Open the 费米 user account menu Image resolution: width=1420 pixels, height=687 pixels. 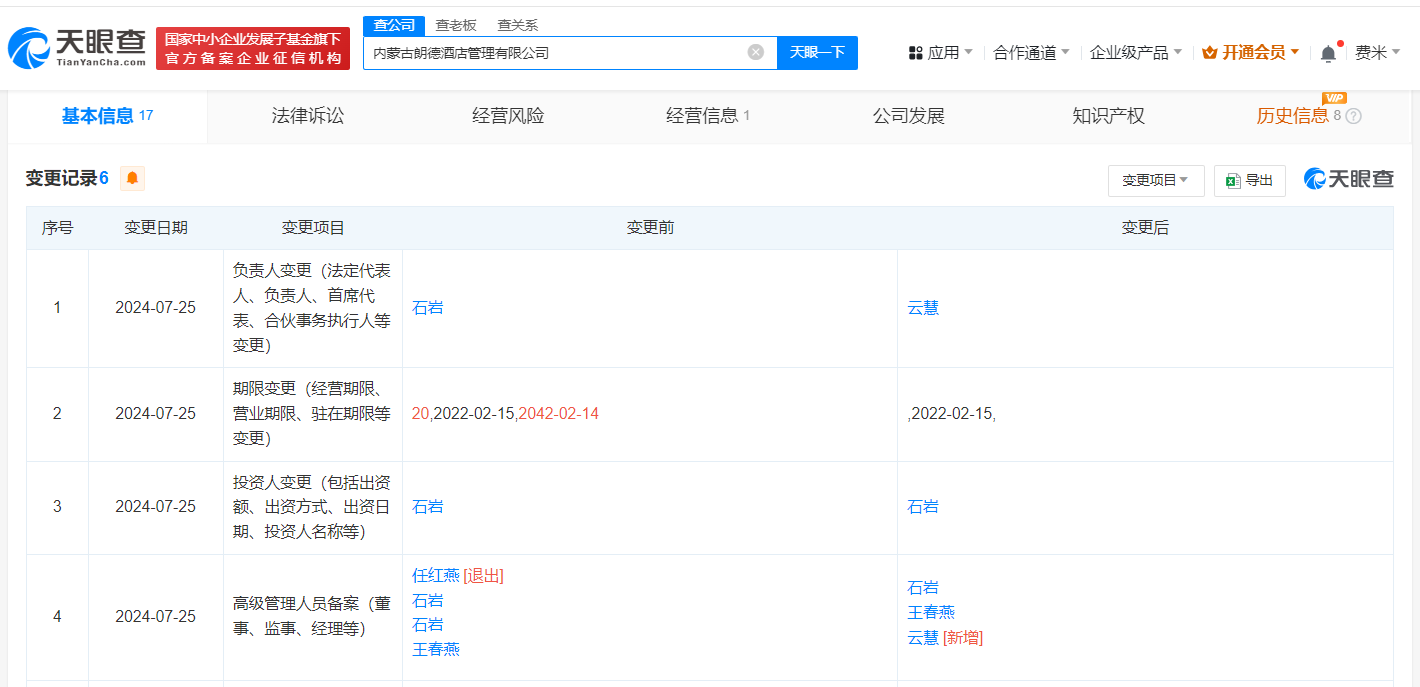(1377, 53)
